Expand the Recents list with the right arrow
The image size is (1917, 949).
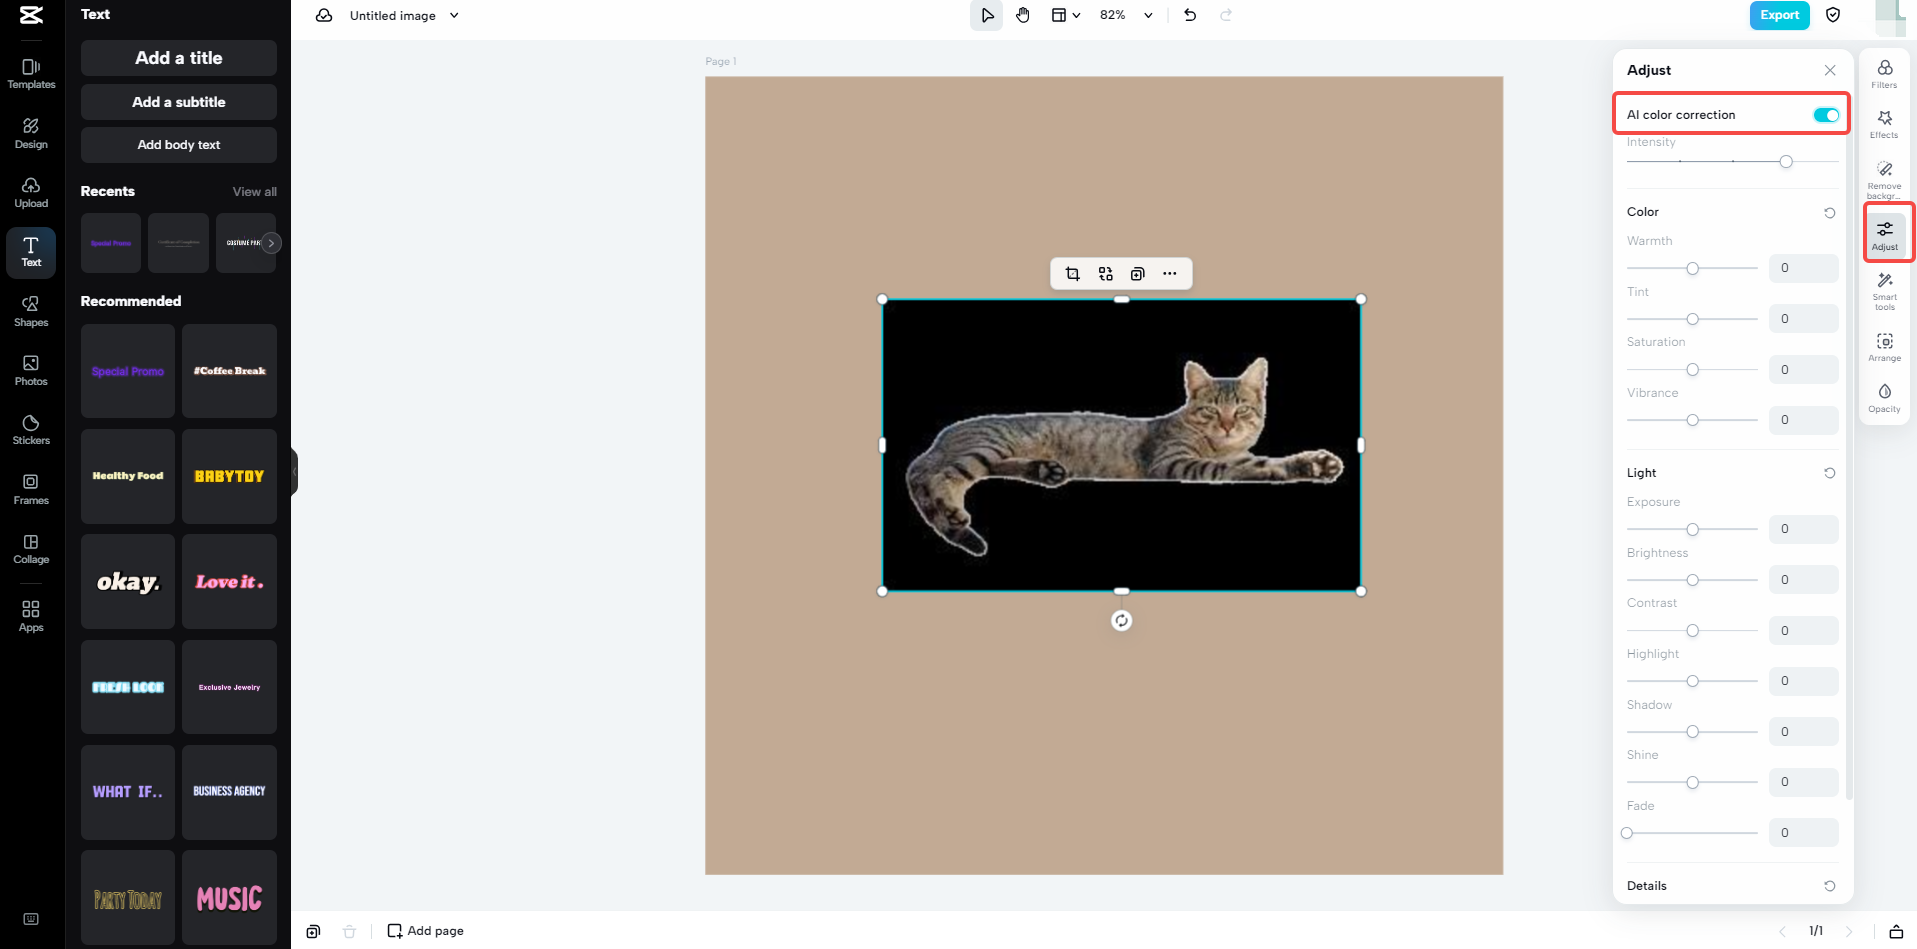click(x=271, y=242)
